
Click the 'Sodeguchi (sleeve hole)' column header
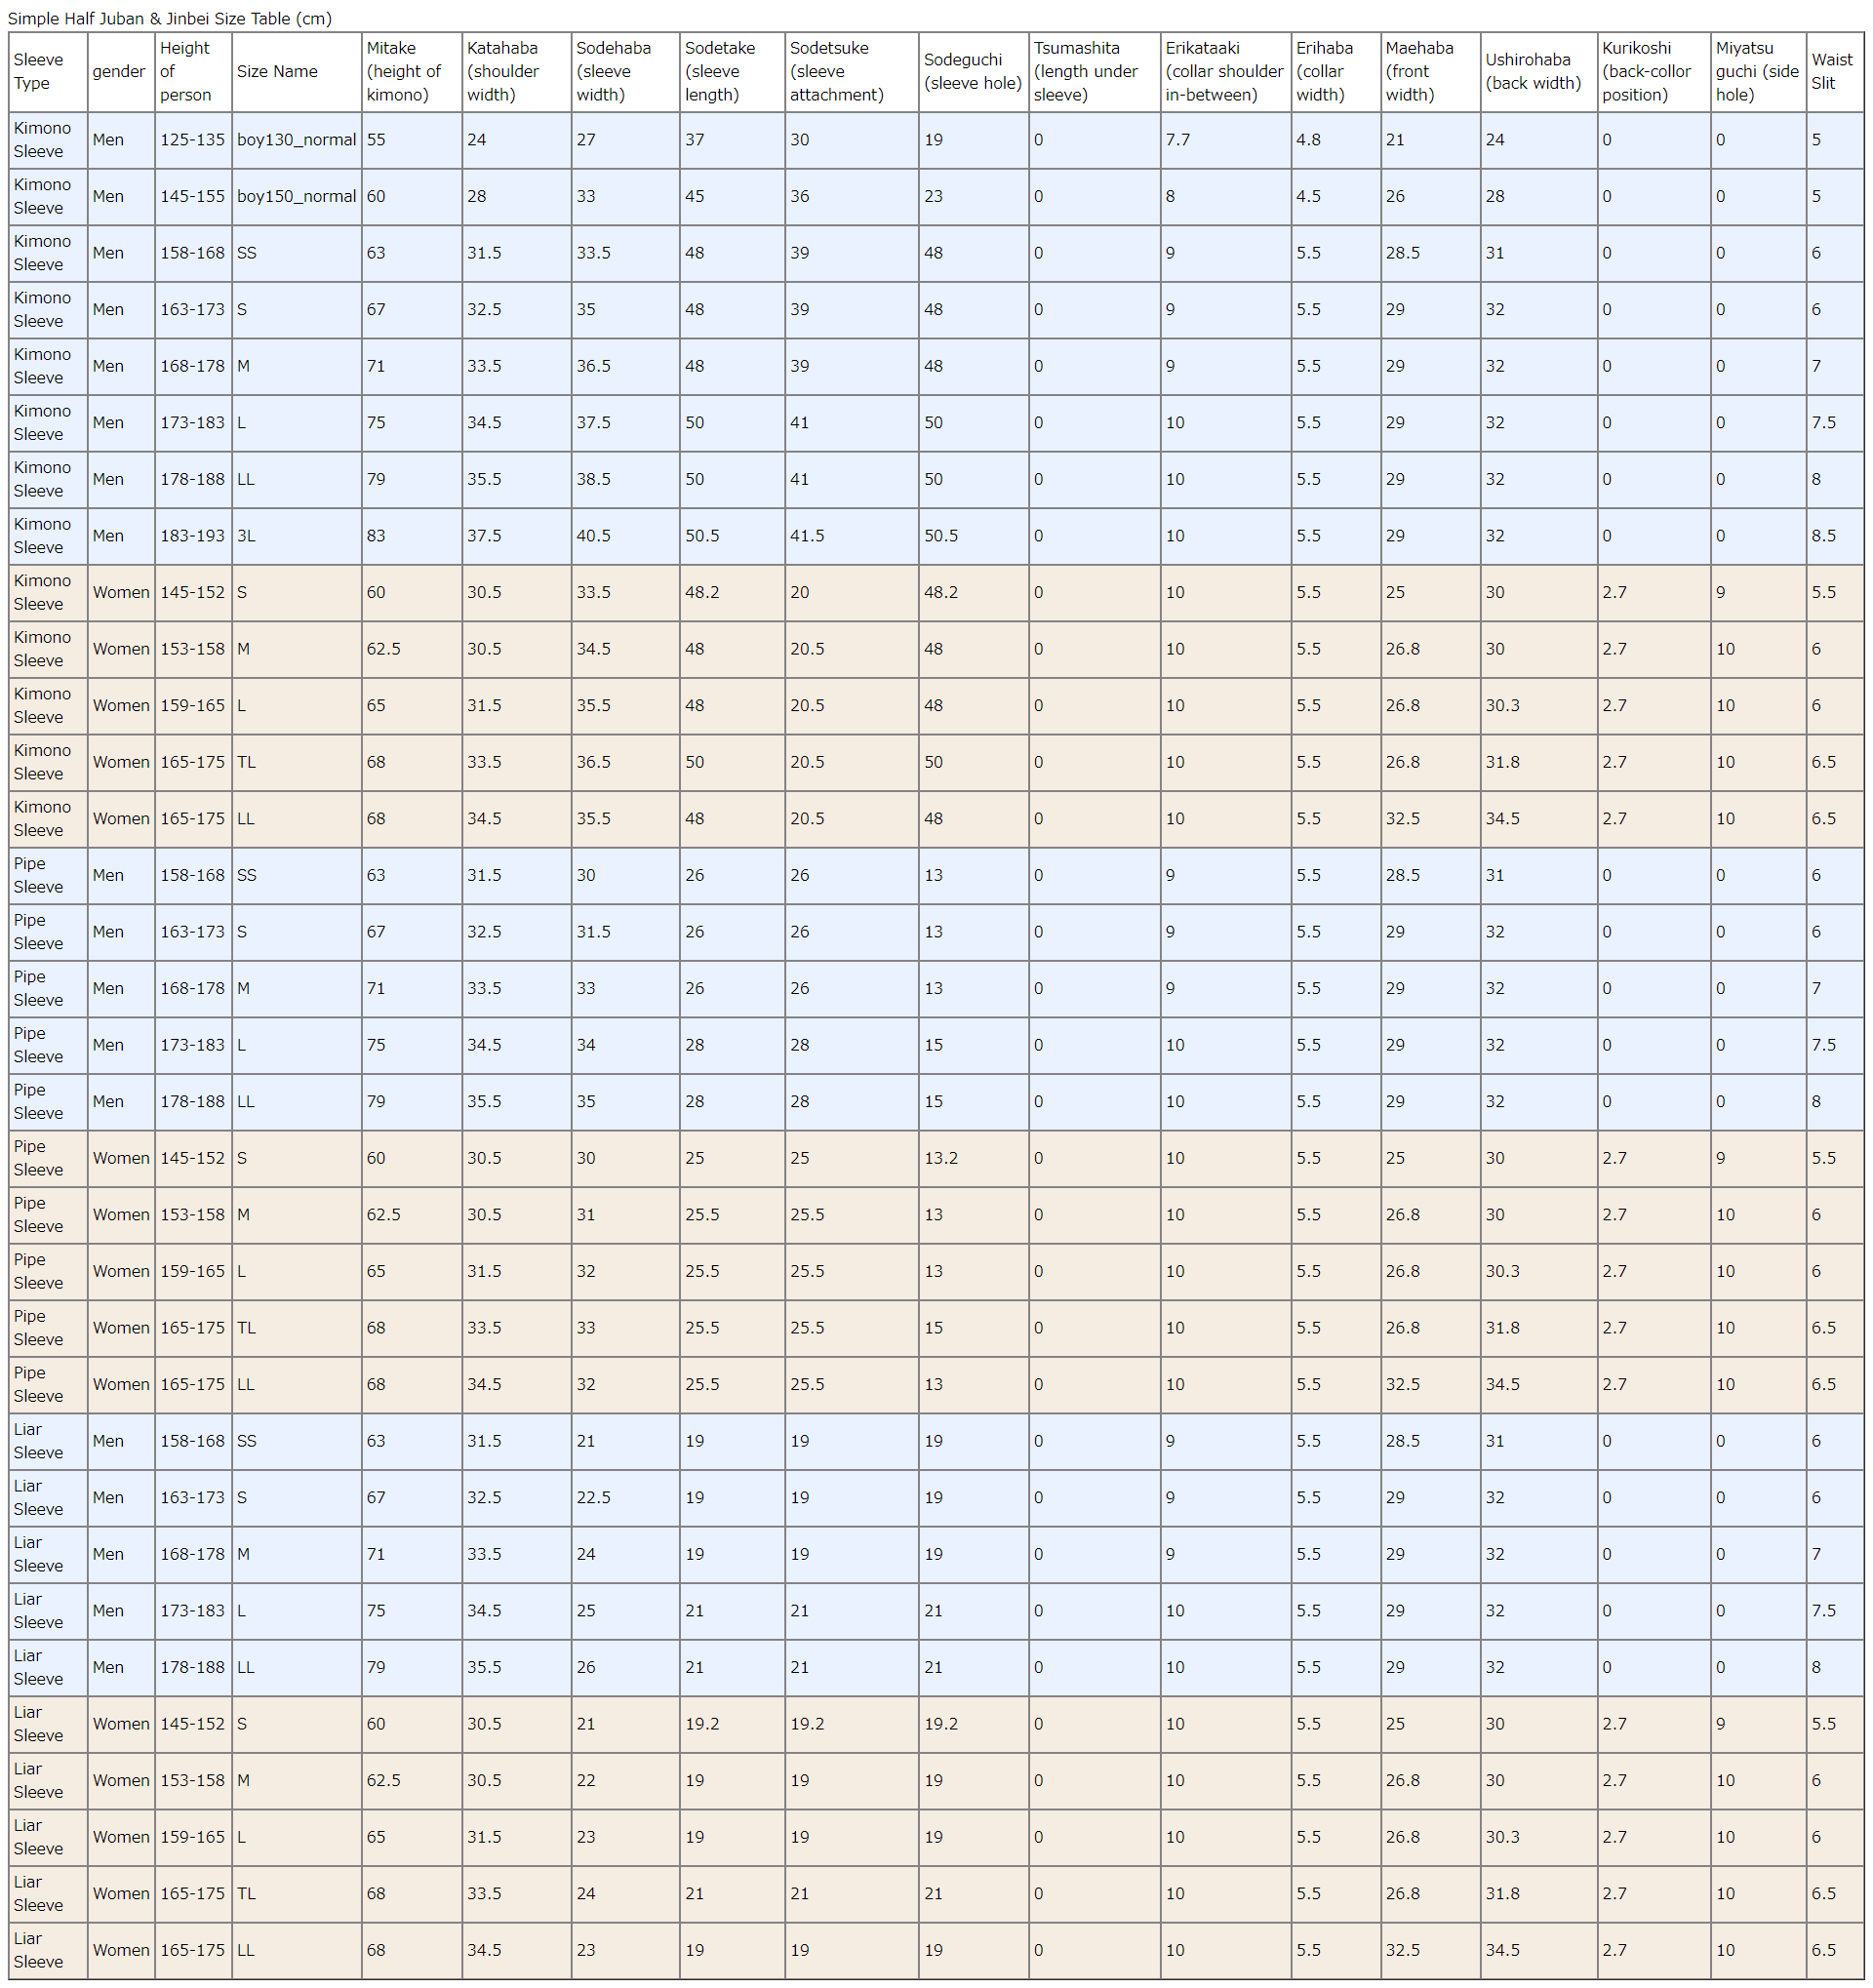tap(972, 71)
